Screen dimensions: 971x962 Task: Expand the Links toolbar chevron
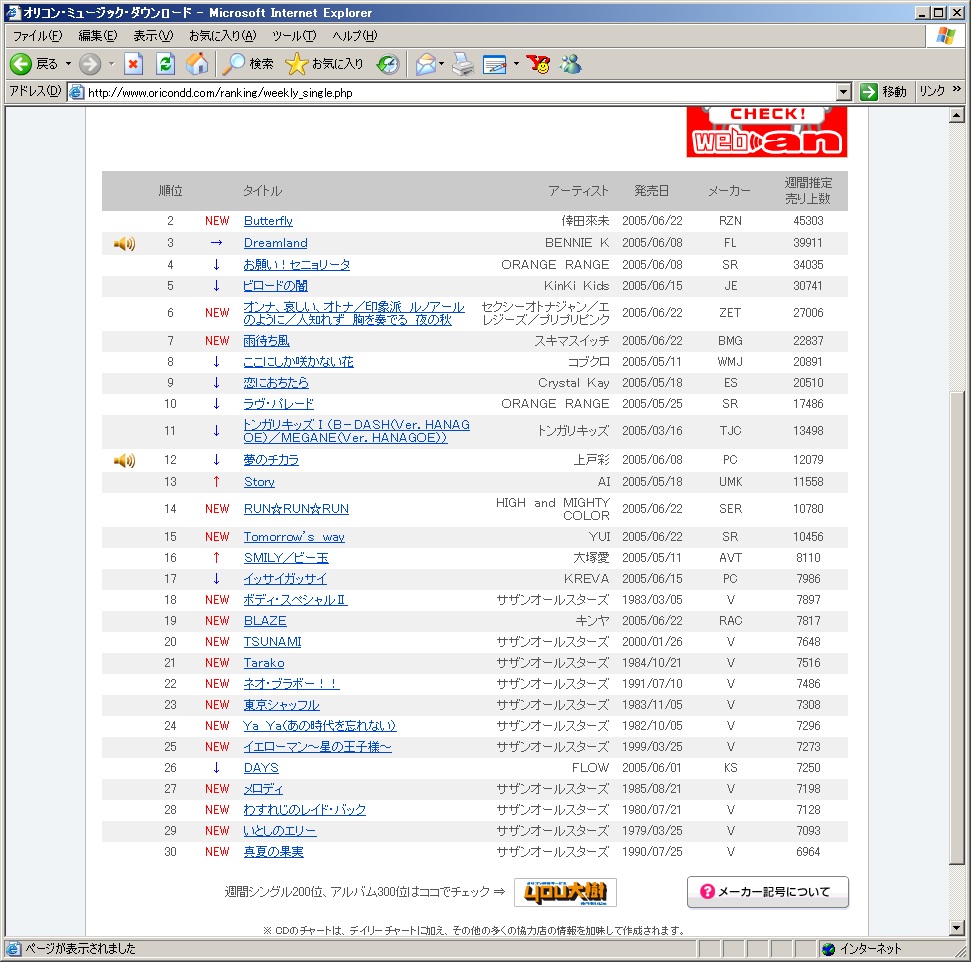(x=957, y=90)
